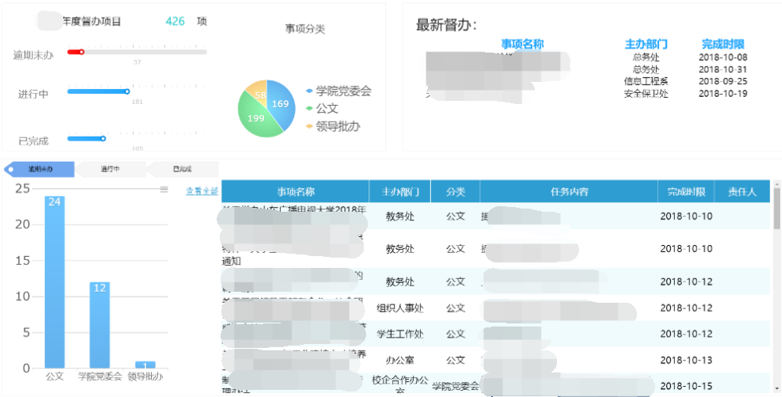This screenshot has width=782, height=397.
Task: Click the 领导批办 axis label under bar chart
Action: [145, 377]
